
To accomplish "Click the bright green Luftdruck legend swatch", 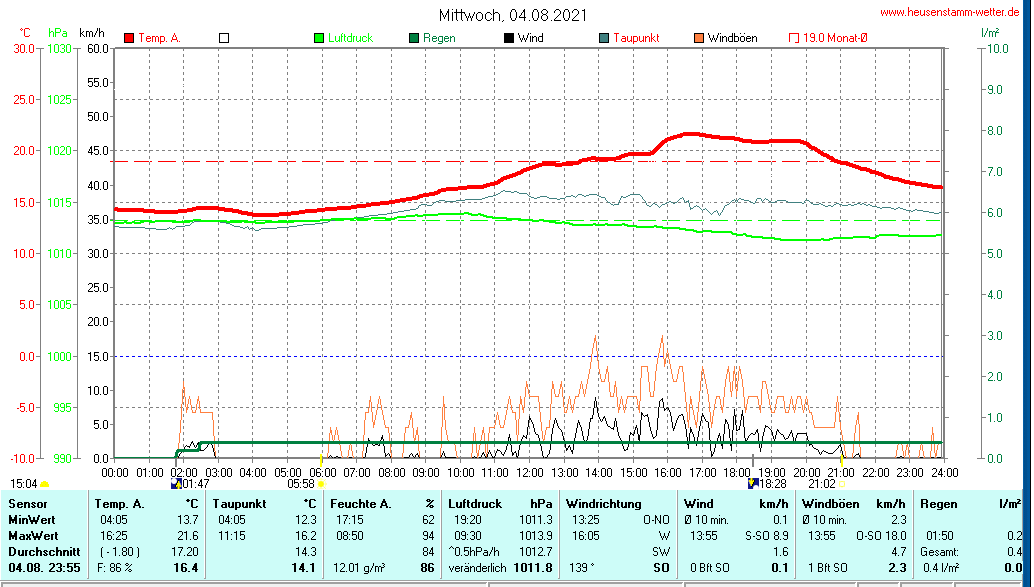I will click(x=319, y=38).
